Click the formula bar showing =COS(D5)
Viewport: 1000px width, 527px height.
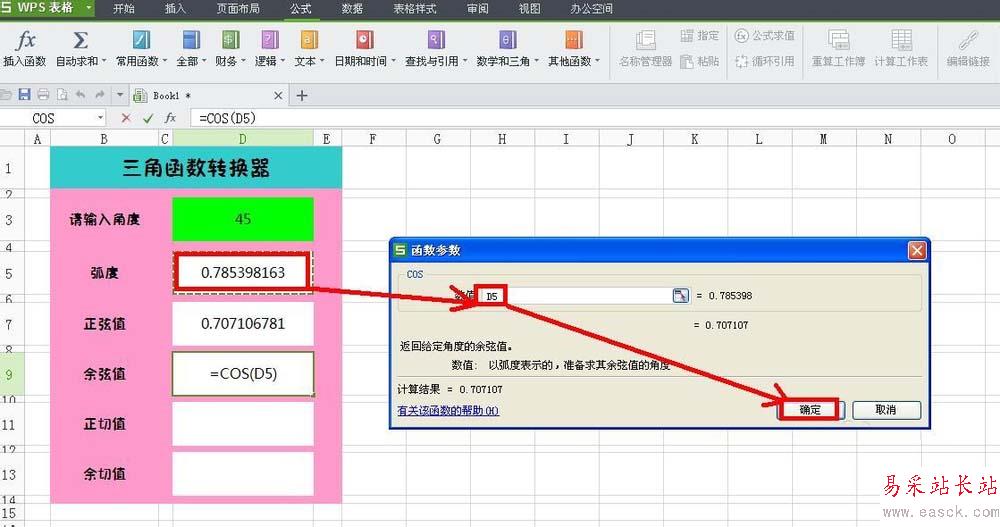(593, 118)
